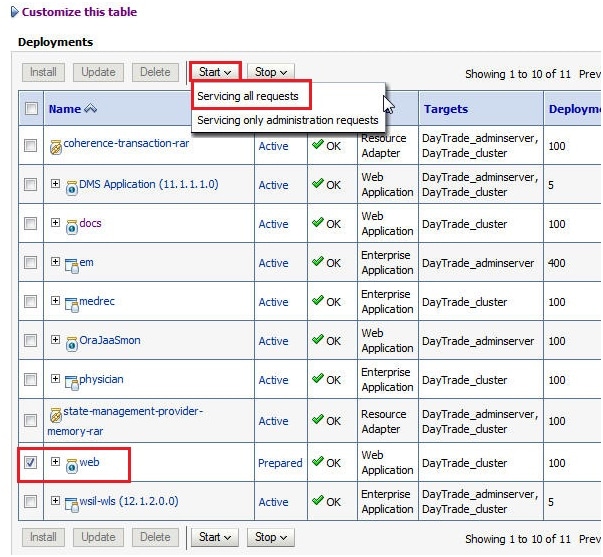603x557 pixels.
Task: Expand the docs tree node
Action: [x=55, y=222]
